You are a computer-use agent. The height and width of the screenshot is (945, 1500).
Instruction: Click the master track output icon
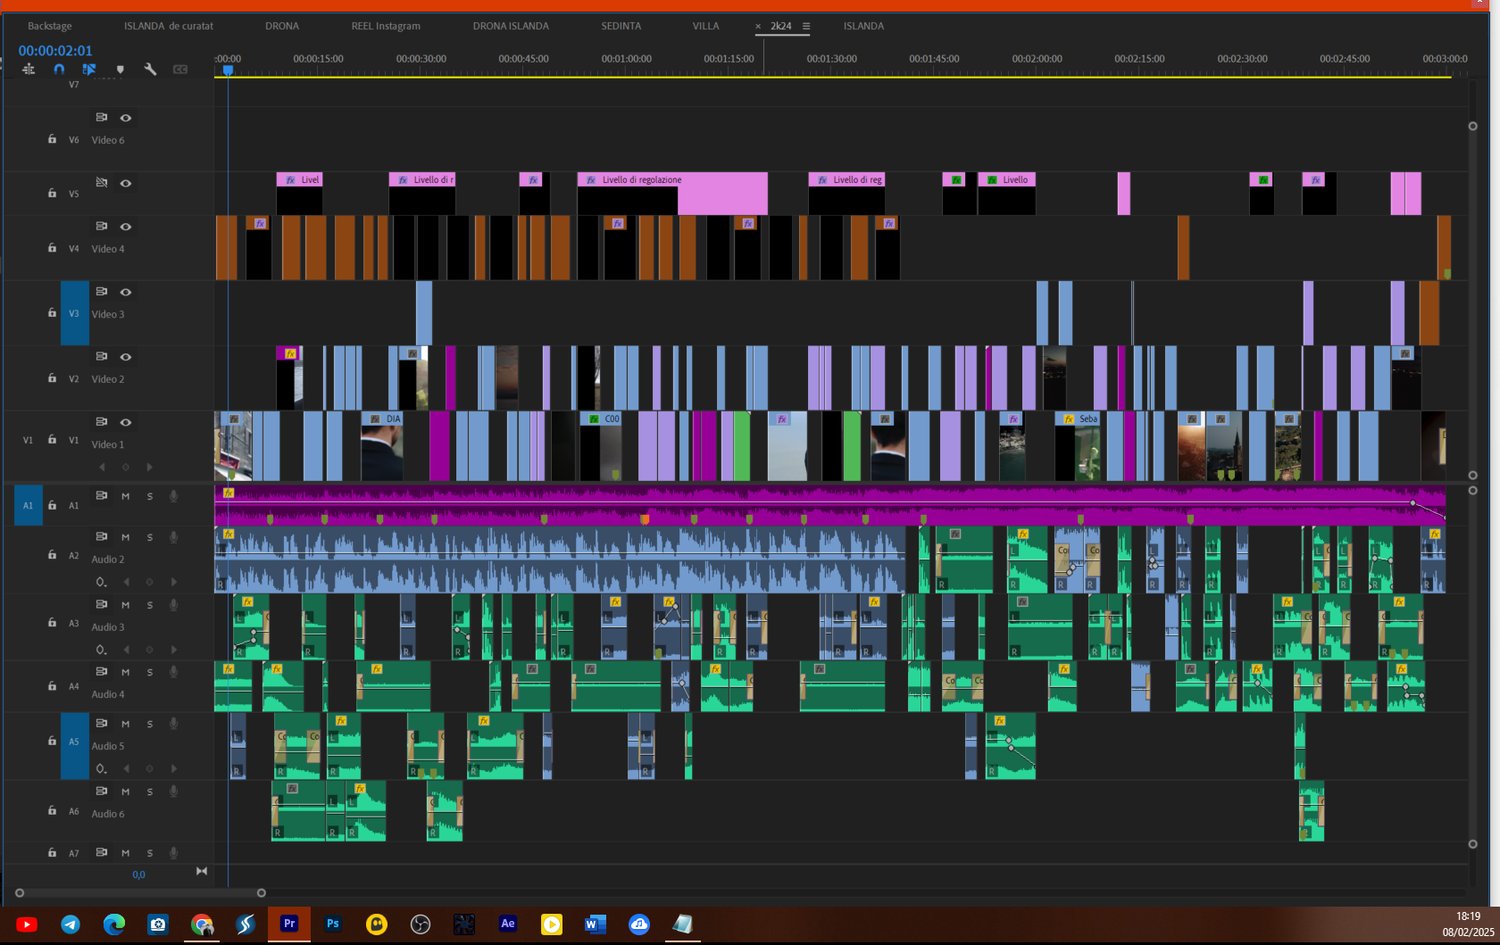[x=201, y=871]
